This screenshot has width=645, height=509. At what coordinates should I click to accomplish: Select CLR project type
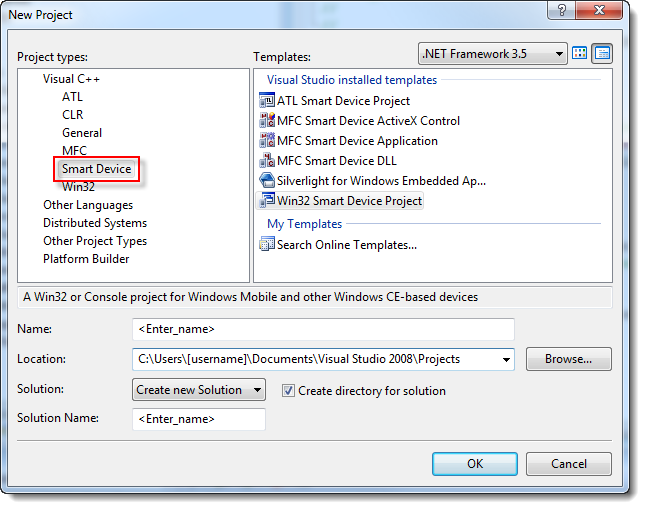72,115
